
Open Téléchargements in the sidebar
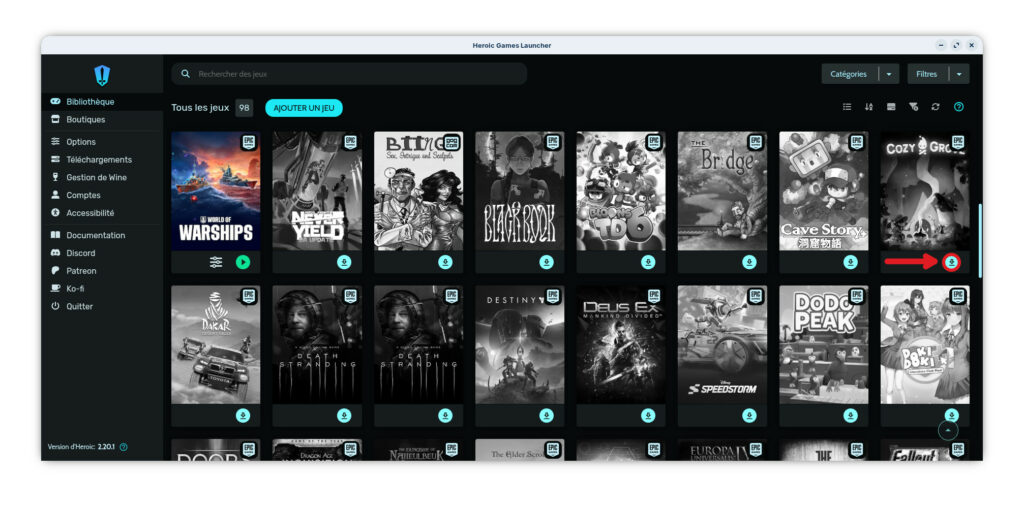(x=98, y=160)
